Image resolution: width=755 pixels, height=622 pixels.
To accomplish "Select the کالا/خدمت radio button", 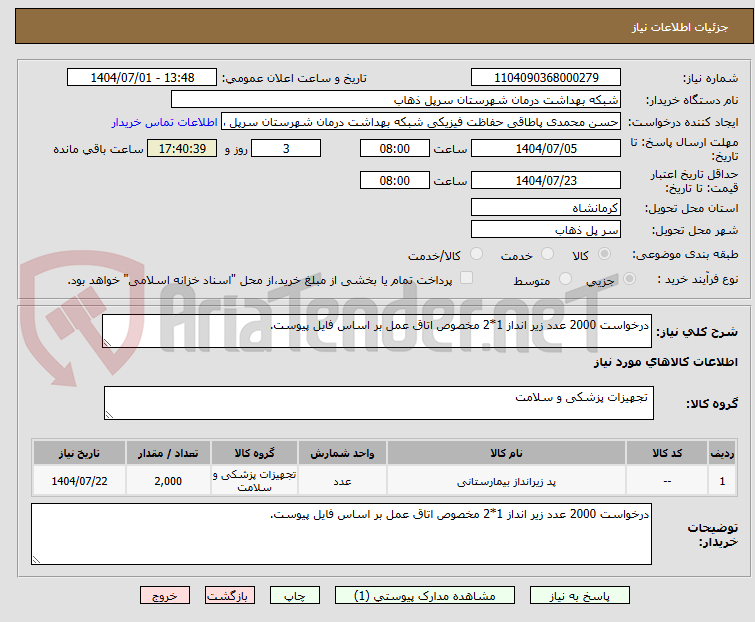I will 476,254.
